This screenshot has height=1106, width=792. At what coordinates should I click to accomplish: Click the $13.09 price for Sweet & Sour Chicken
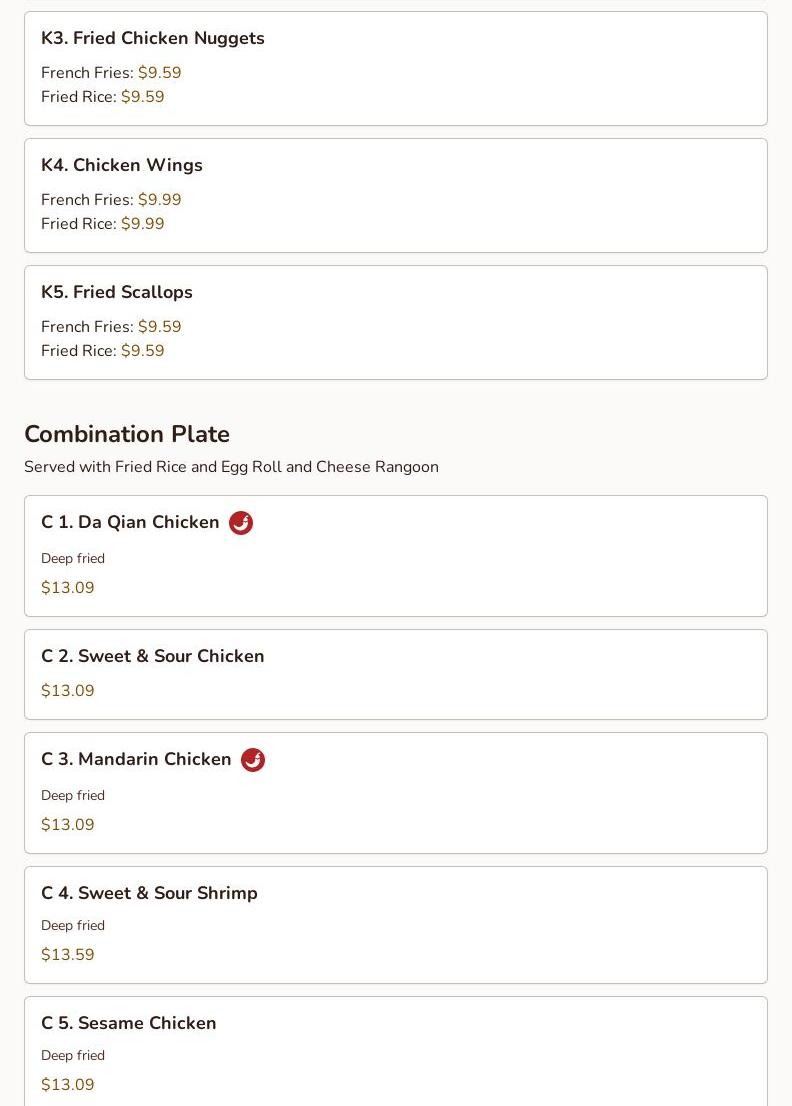tap(68, 691)
